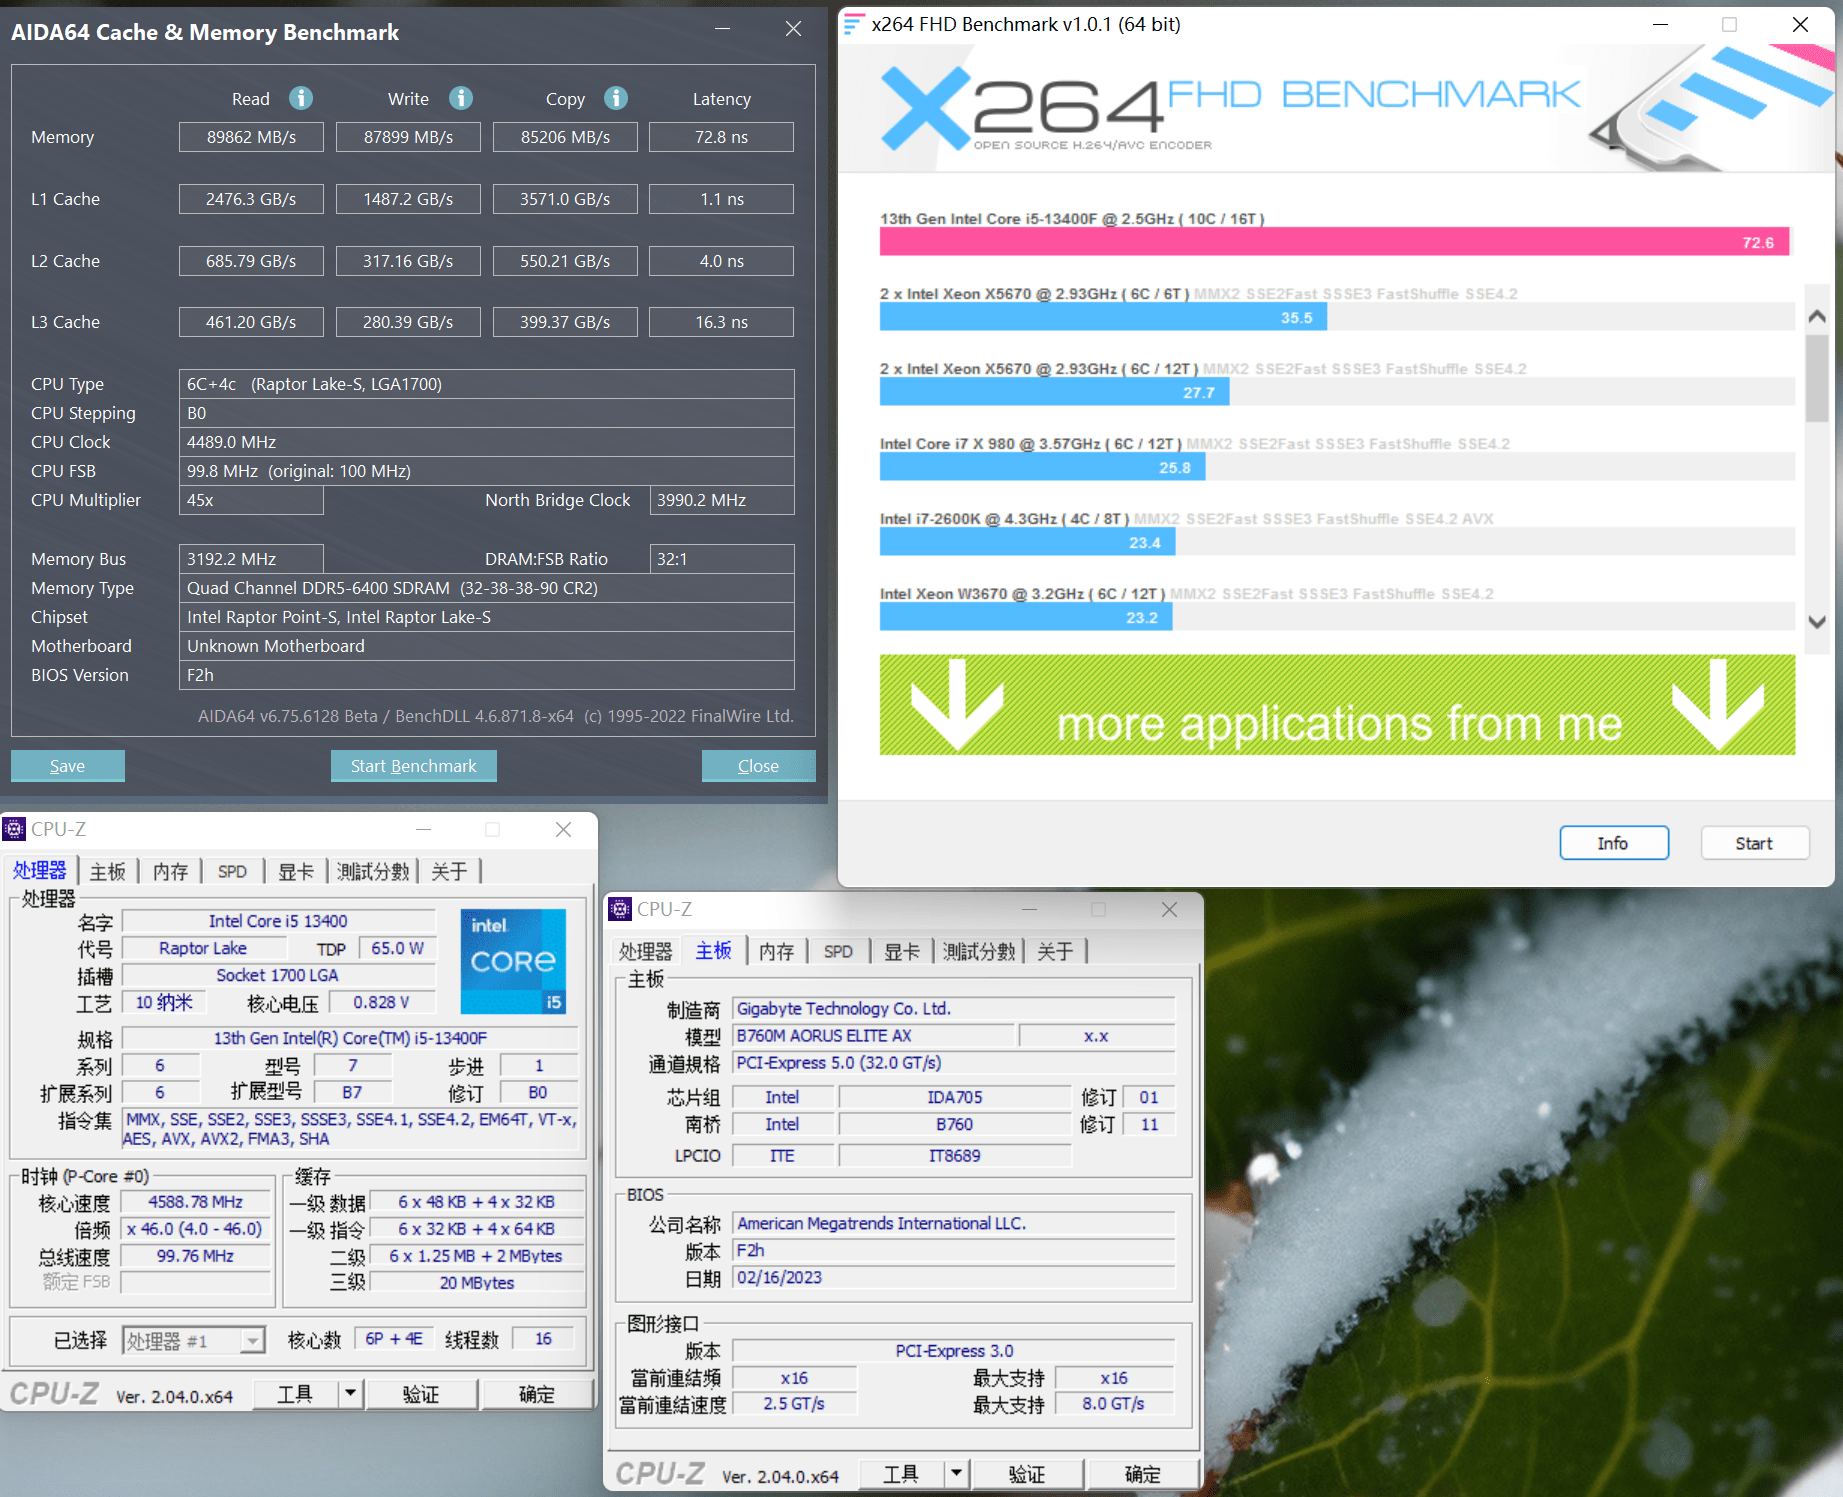
Task: Click the Copy info icon in AIDA64
Action: click(x=616, y=98)
